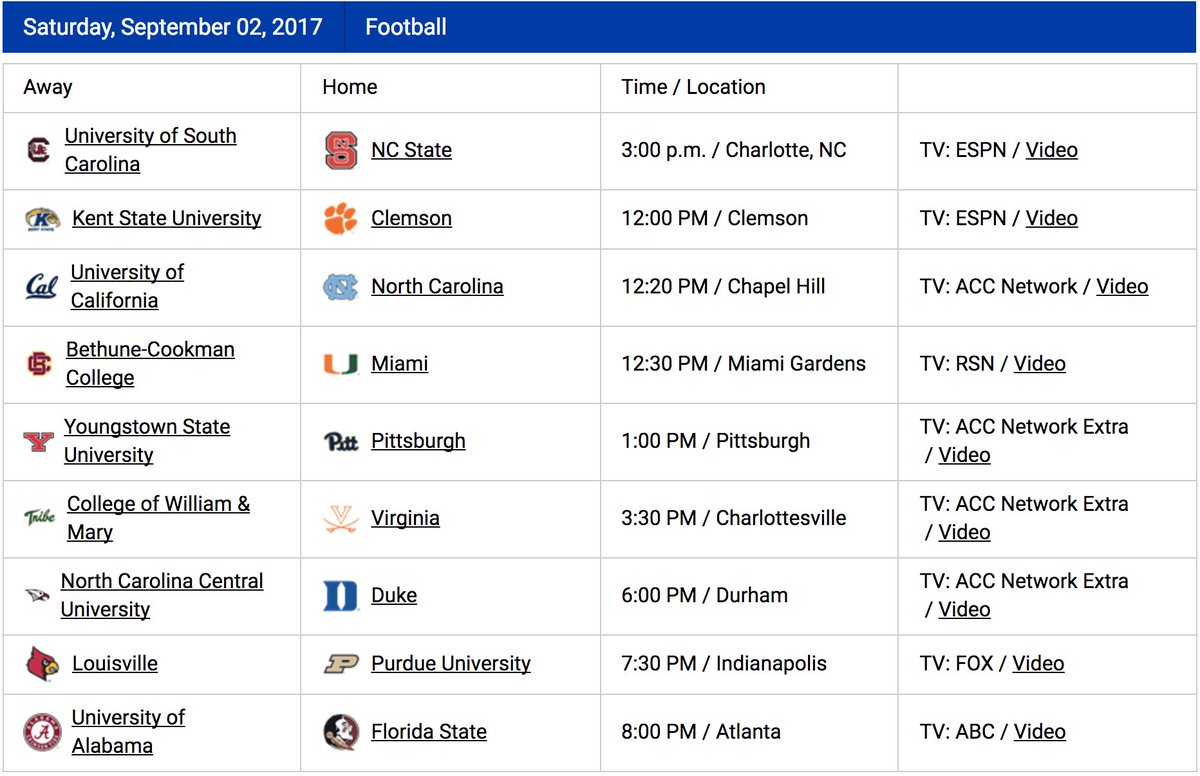Viewport: 1200px width, 776px height.
Task: Open the Kent State University link
Action: point(166,218)
